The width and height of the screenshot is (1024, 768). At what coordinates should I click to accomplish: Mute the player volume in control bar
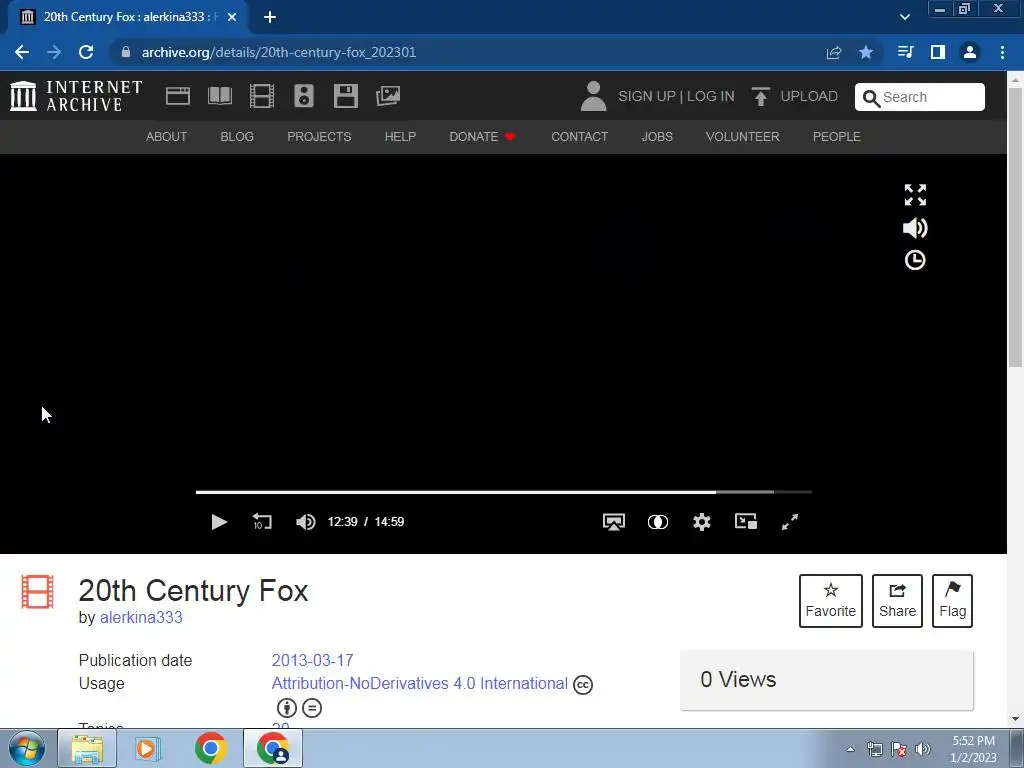point(306,522)
